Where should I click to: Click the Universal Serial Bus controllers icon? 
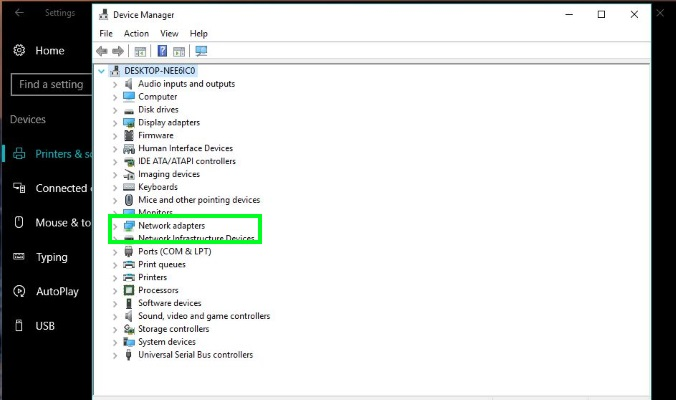coord(128,355)
